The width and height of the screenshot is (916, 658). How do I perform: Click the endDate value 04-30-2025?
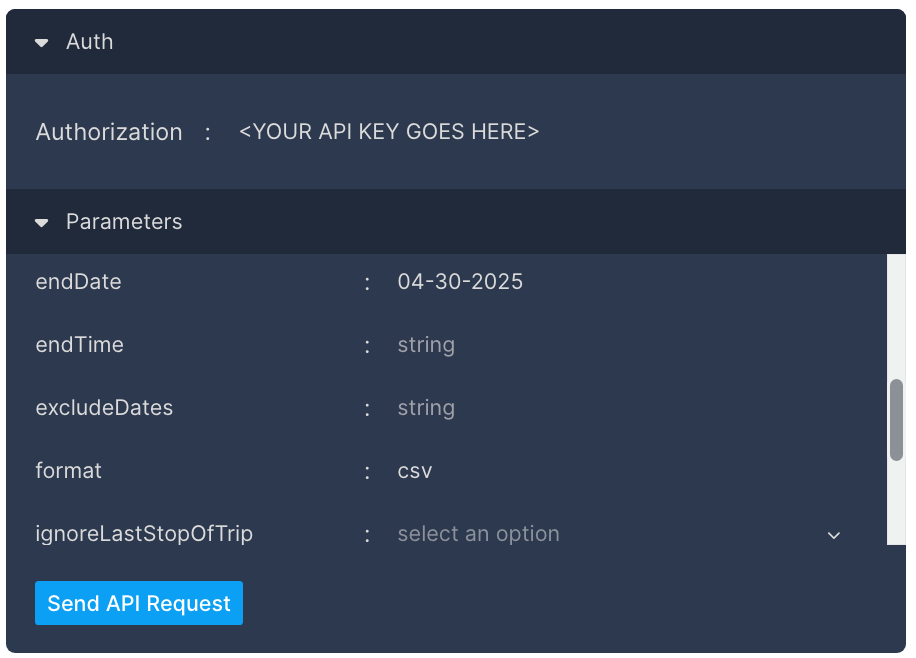point(460,282)
